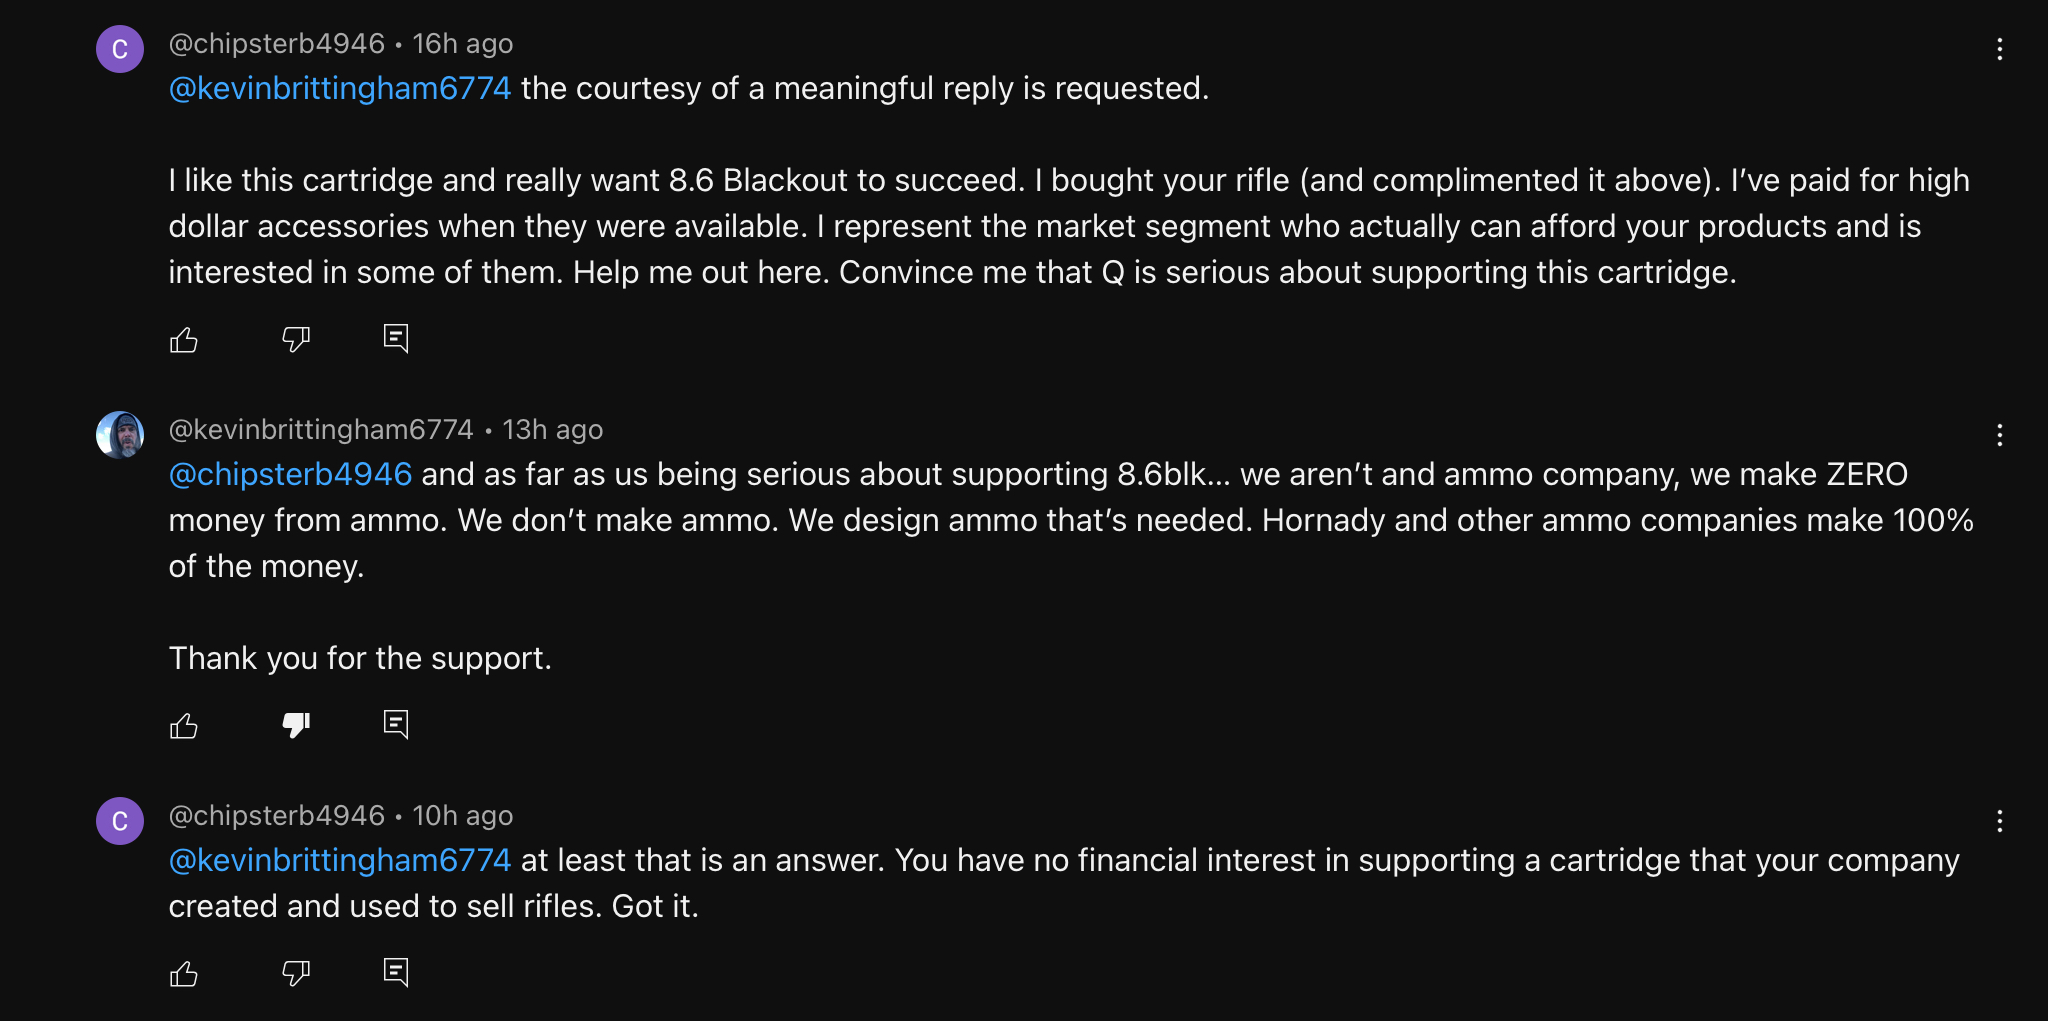
Task: Click purple C avatar on 16h comment
Action: point(120,49)
